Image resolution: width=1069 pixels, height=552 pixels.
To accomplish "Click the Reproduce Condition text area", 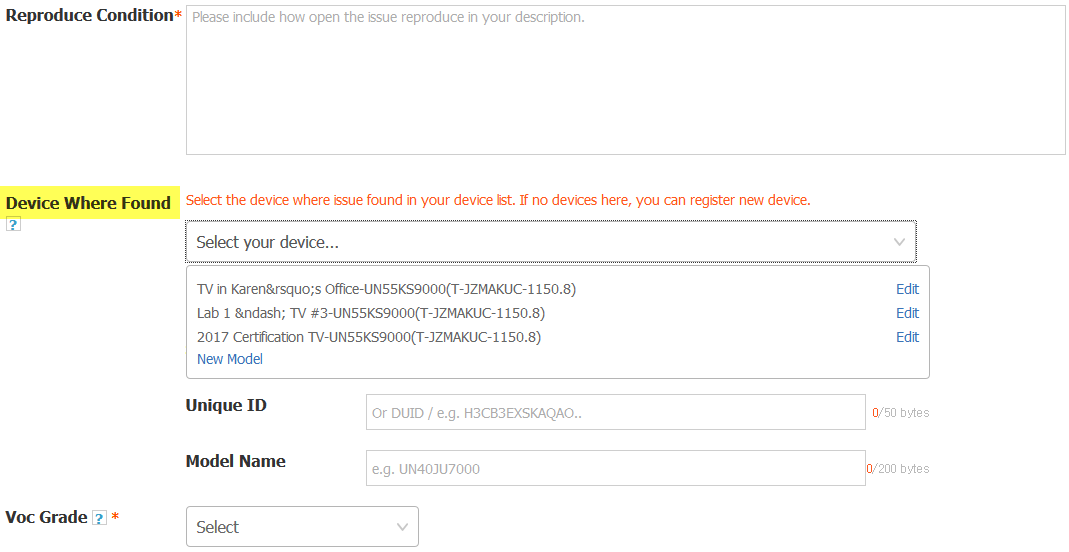I will pos(625,80).
